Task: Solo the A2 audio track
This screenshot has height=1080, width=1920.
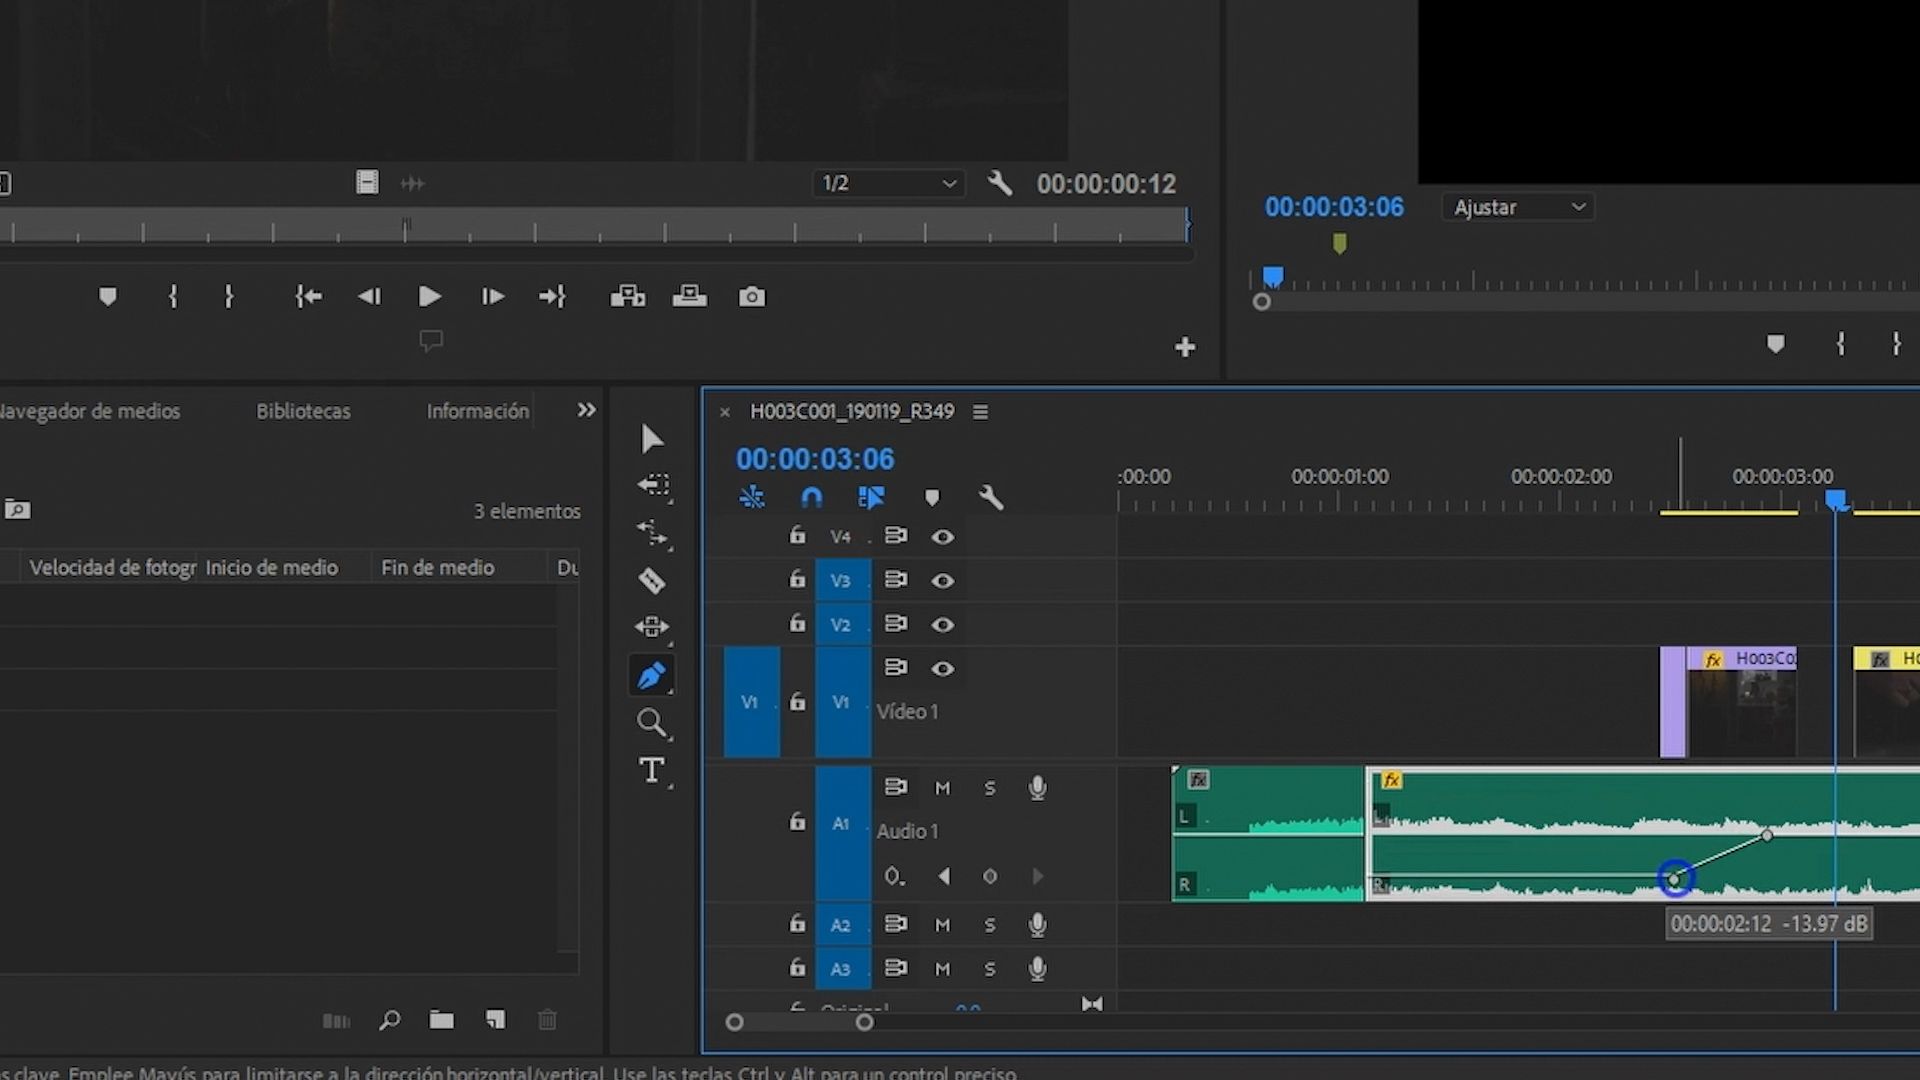Action: pyautogui.click(x=989, y=924)
